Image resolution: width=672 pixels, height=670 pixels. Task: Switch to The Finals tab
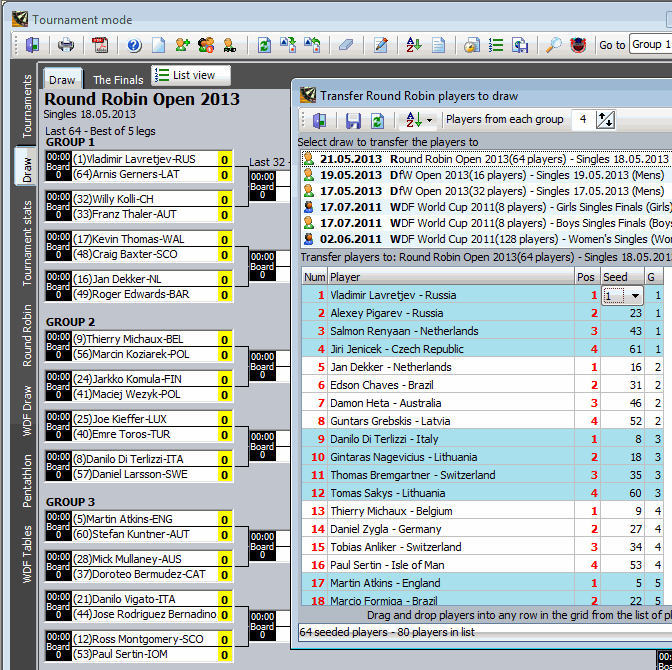[x=118, y=80]
